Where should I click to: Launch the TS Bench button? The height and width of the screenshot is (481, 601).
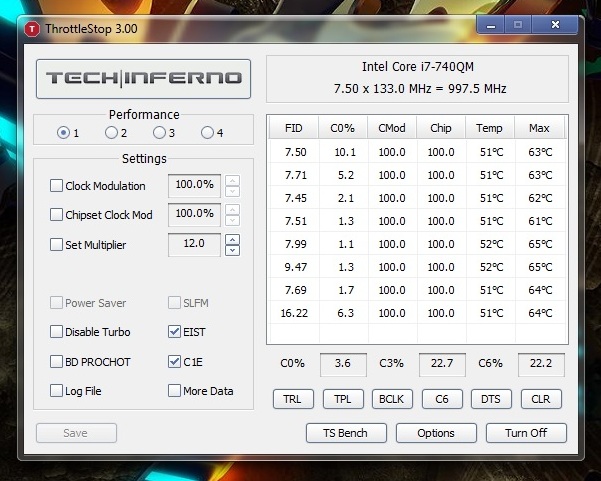(346, 433)
